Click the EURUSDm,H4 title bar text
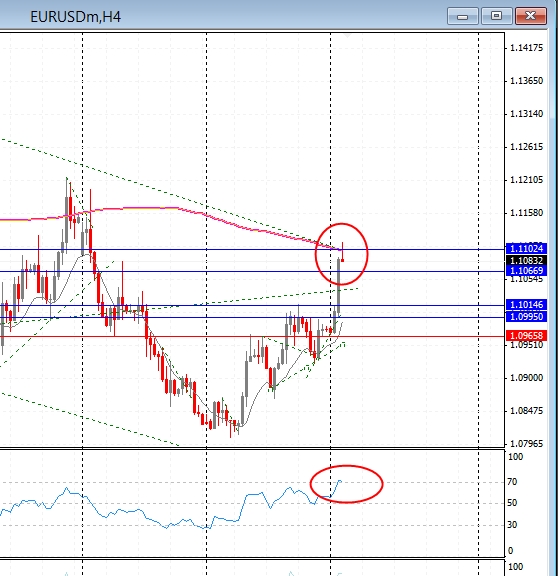 point(75,17)
